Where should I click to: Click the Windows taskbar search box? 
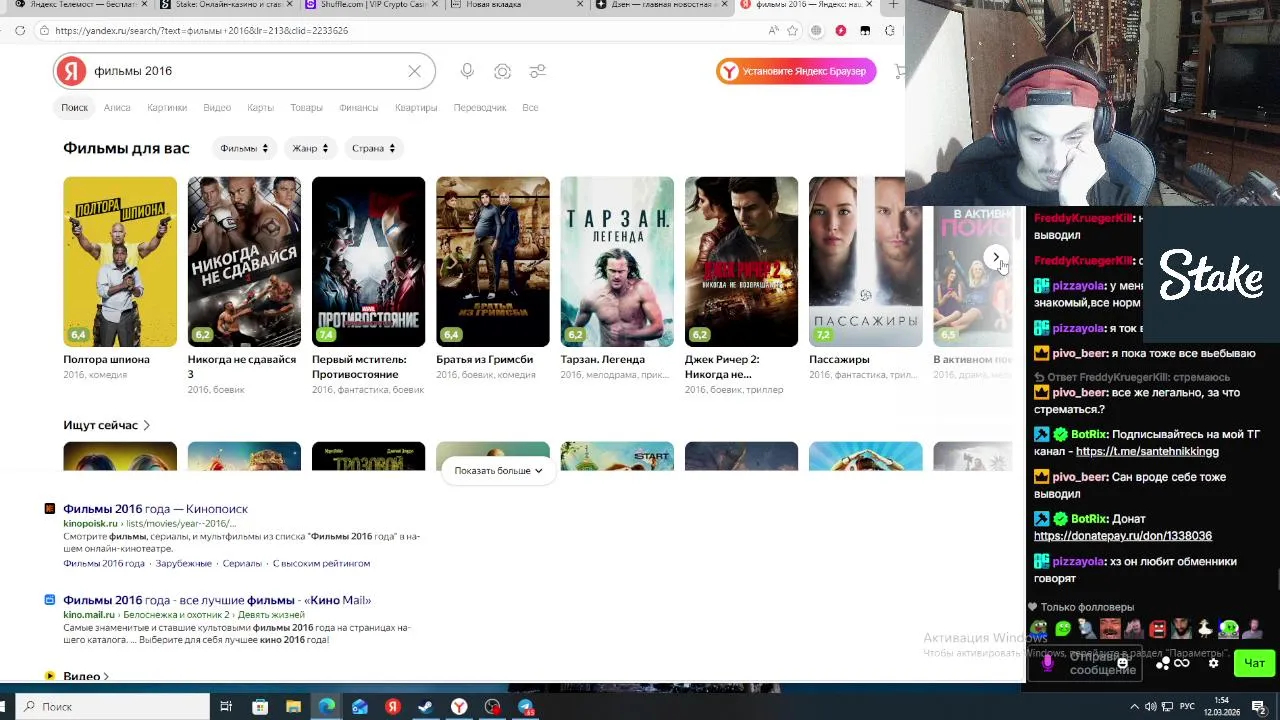pos(110,706)
